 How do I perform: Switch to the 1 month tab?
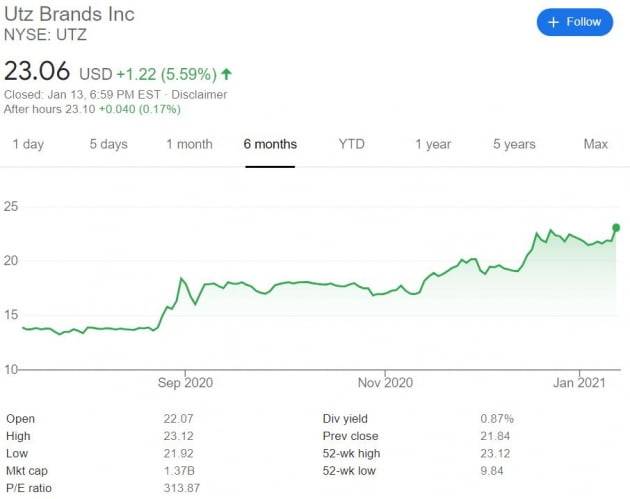[x=189, y=144]
